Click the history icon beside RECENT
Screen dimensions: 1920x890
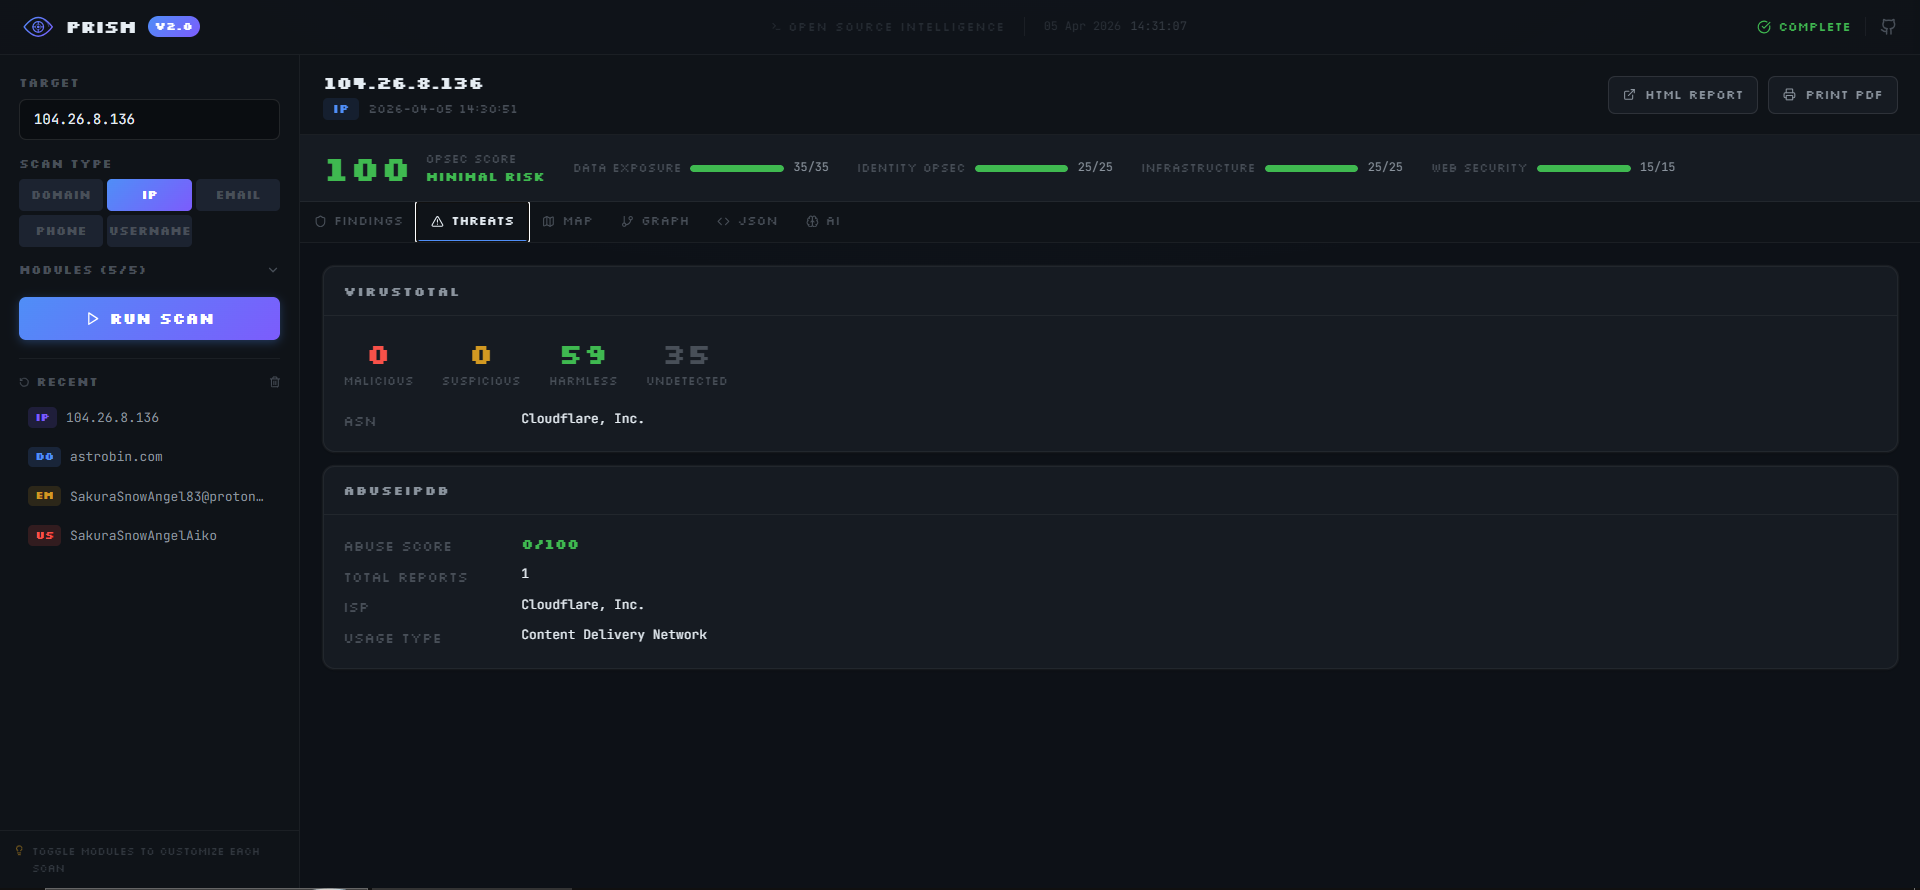[x=25, y=382]
